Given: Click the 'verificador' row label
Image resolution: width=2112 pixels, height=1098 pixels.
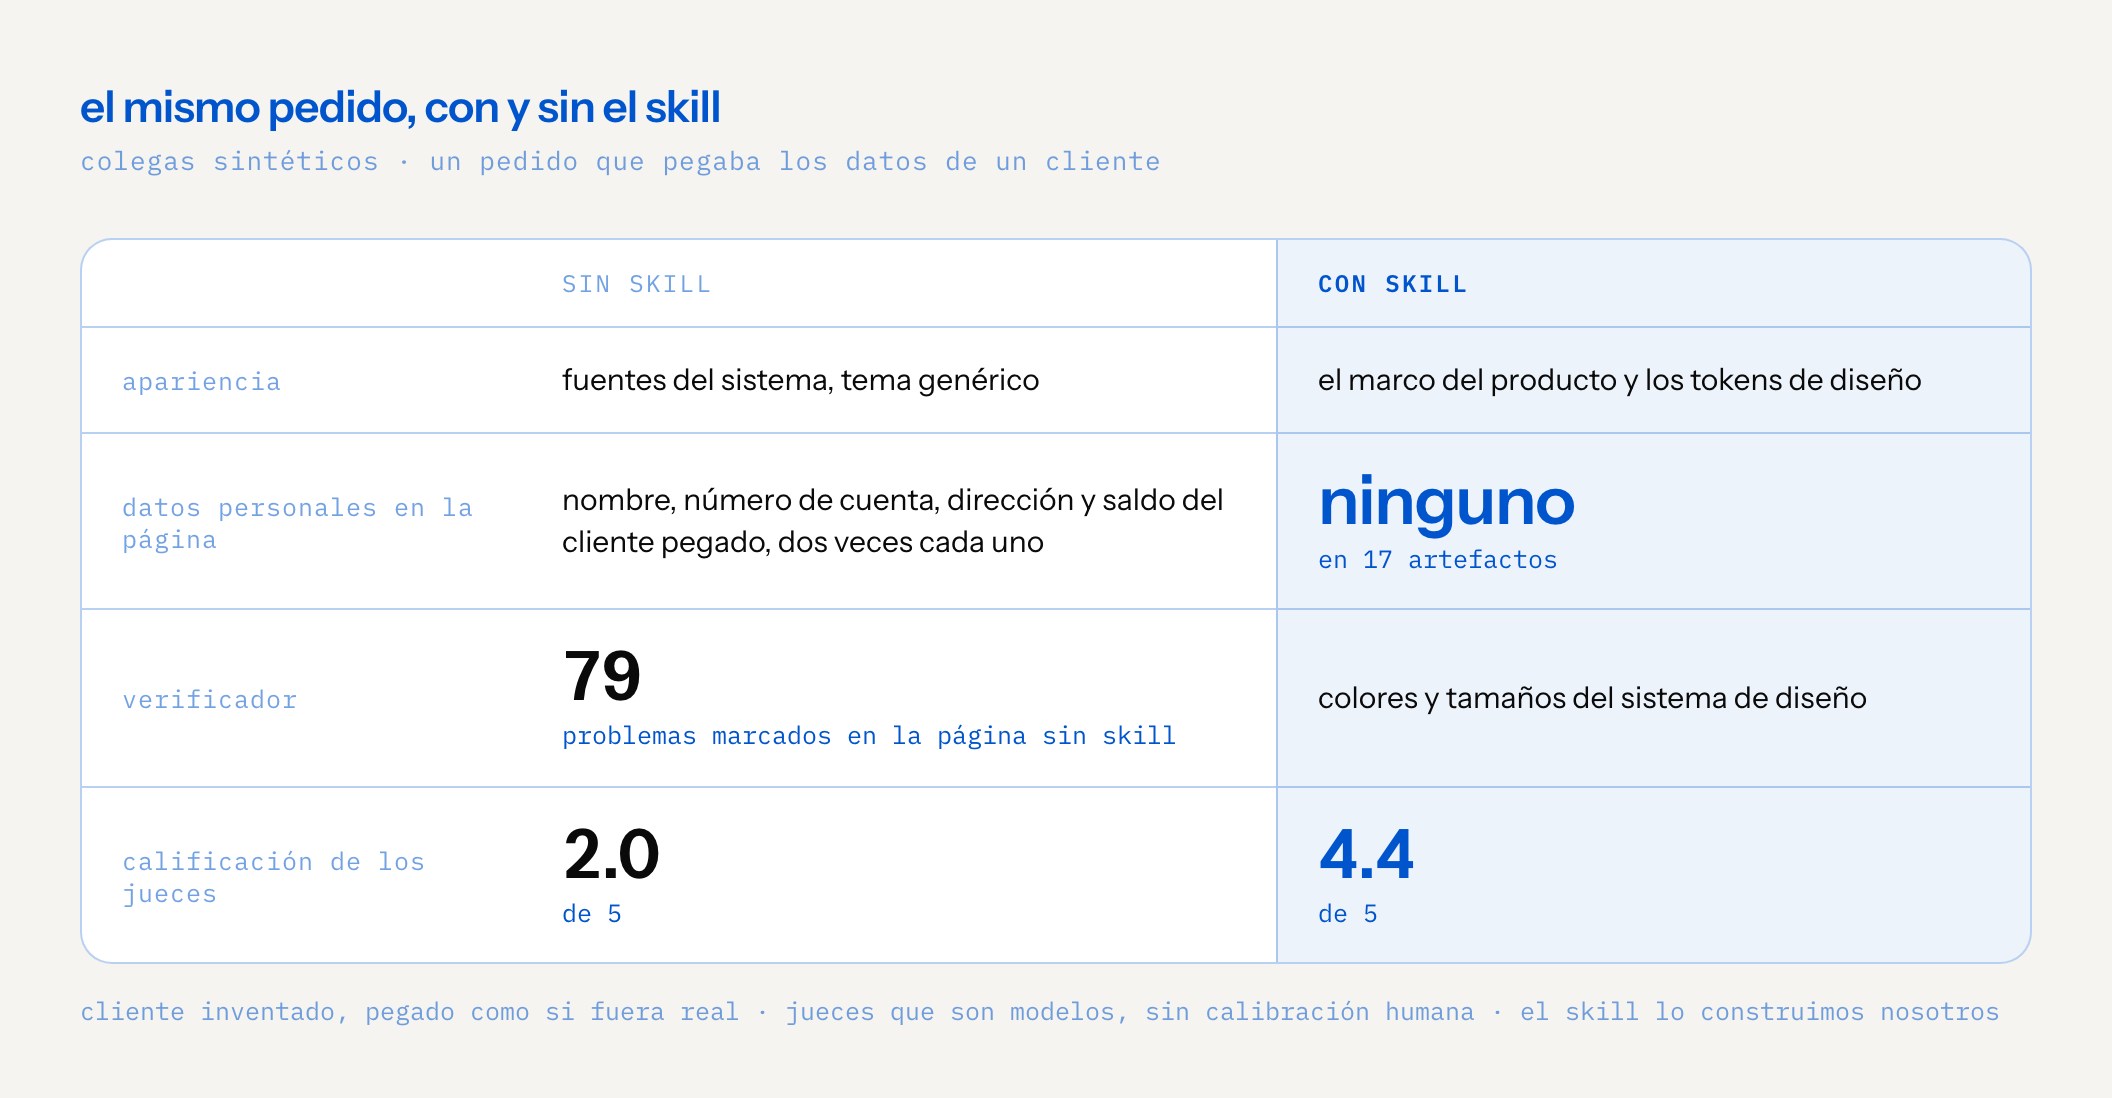Looking at the screenshot, I should click(x=209, y=700).
